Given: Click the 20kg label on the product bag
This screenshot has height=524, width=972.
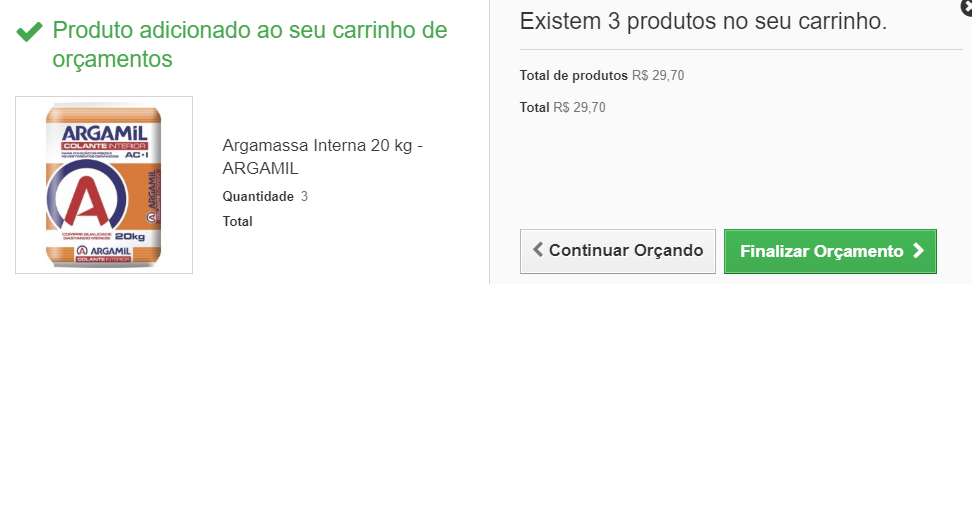Looking at the screenshot, I should (x=130, y=236).
